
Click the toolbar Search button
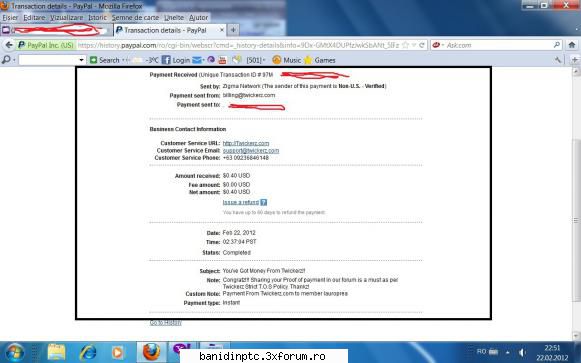104,60
